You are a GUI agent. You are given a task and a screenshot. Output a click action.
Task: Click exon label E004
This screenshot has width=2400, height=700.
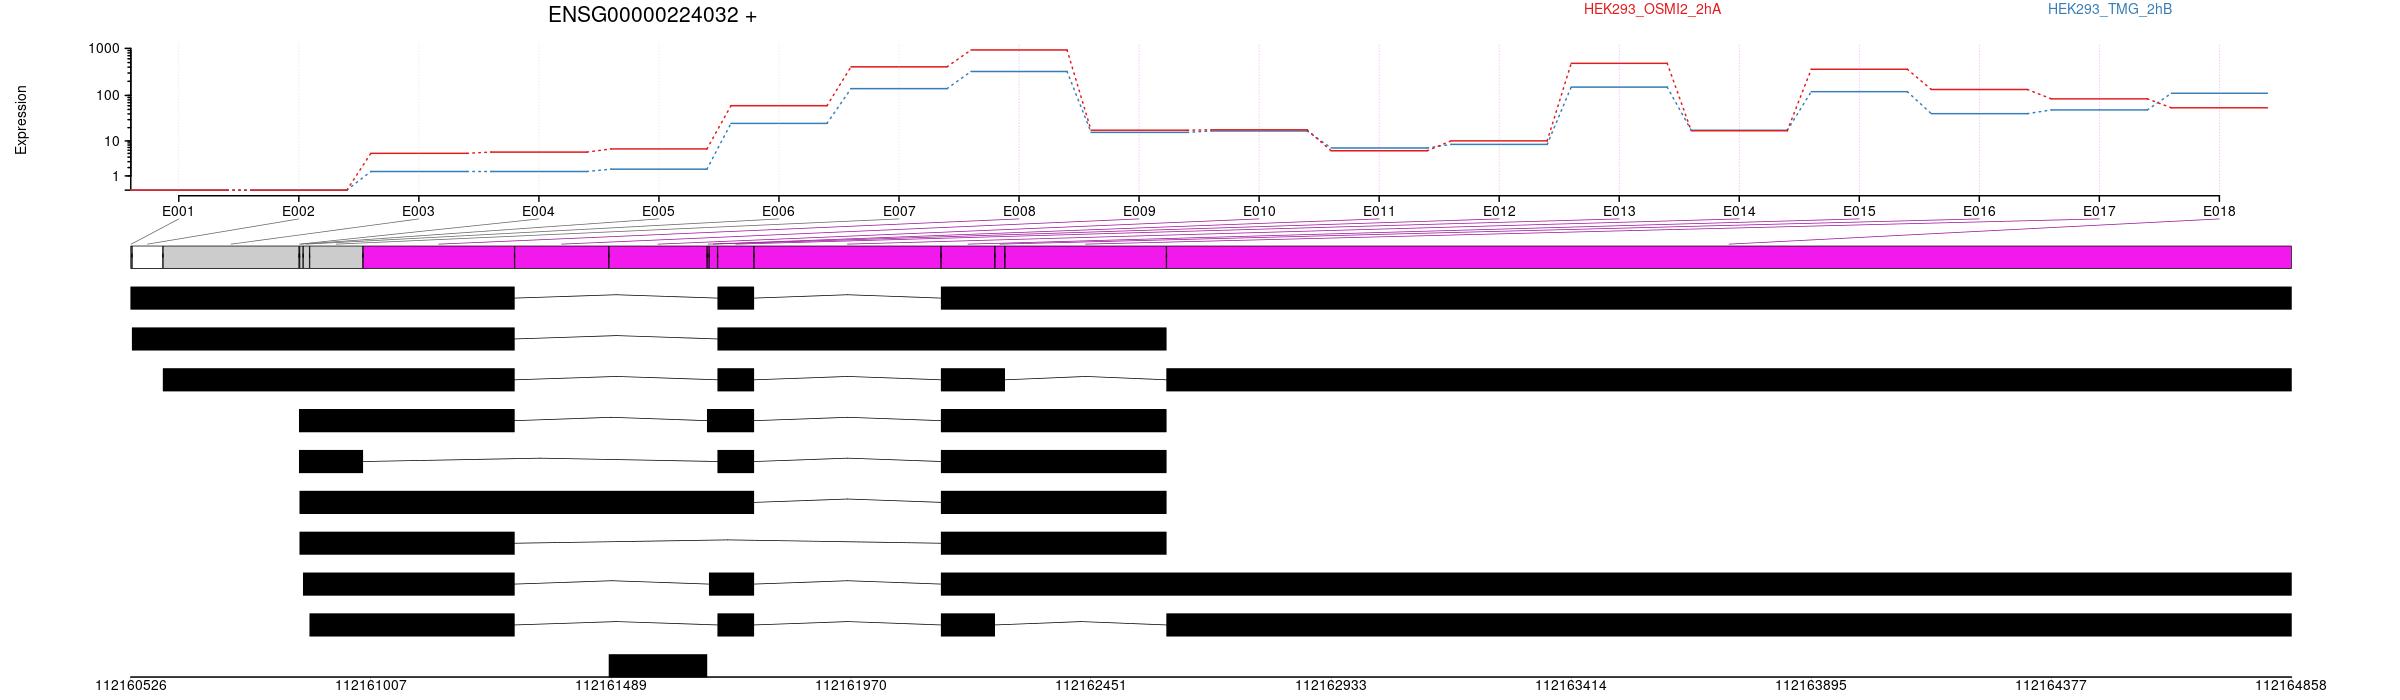point(538,212)
